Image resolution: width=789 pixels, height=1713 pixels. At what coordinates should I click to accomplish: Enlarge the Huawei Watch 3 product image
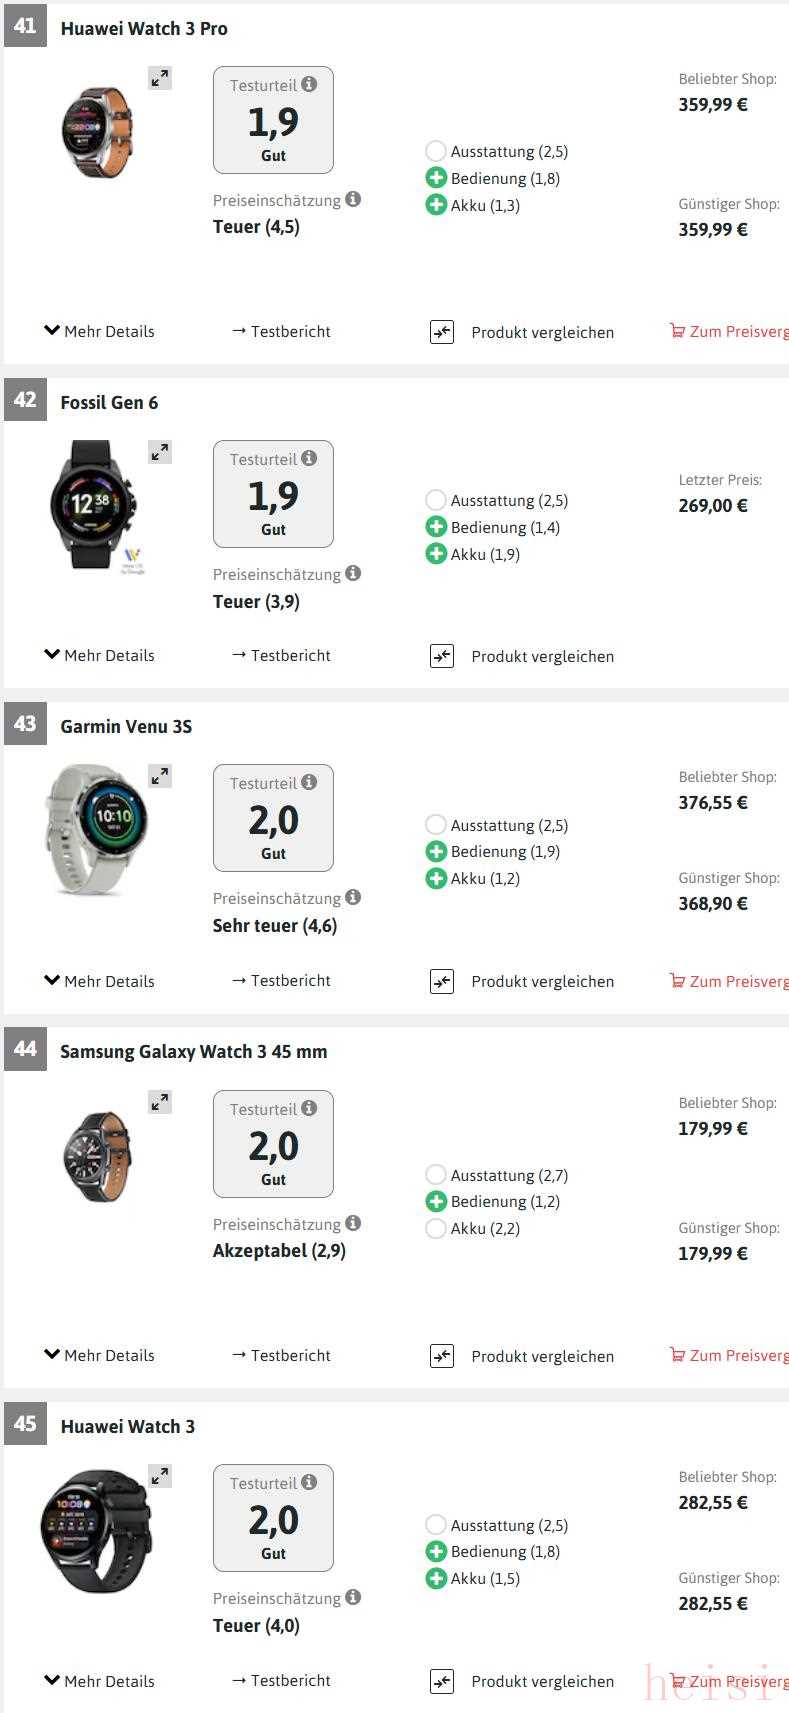click(160, 1476)
